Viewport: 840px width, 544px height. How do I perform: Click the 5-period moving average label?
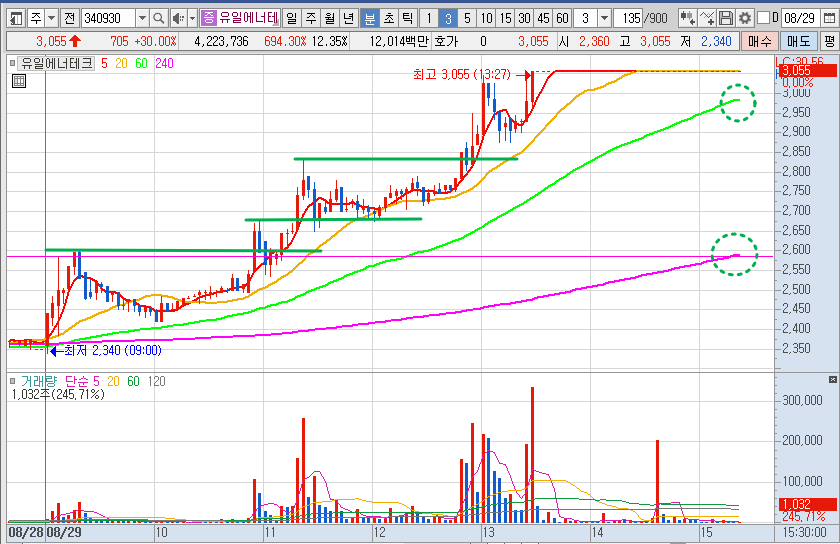click(104, 63)
